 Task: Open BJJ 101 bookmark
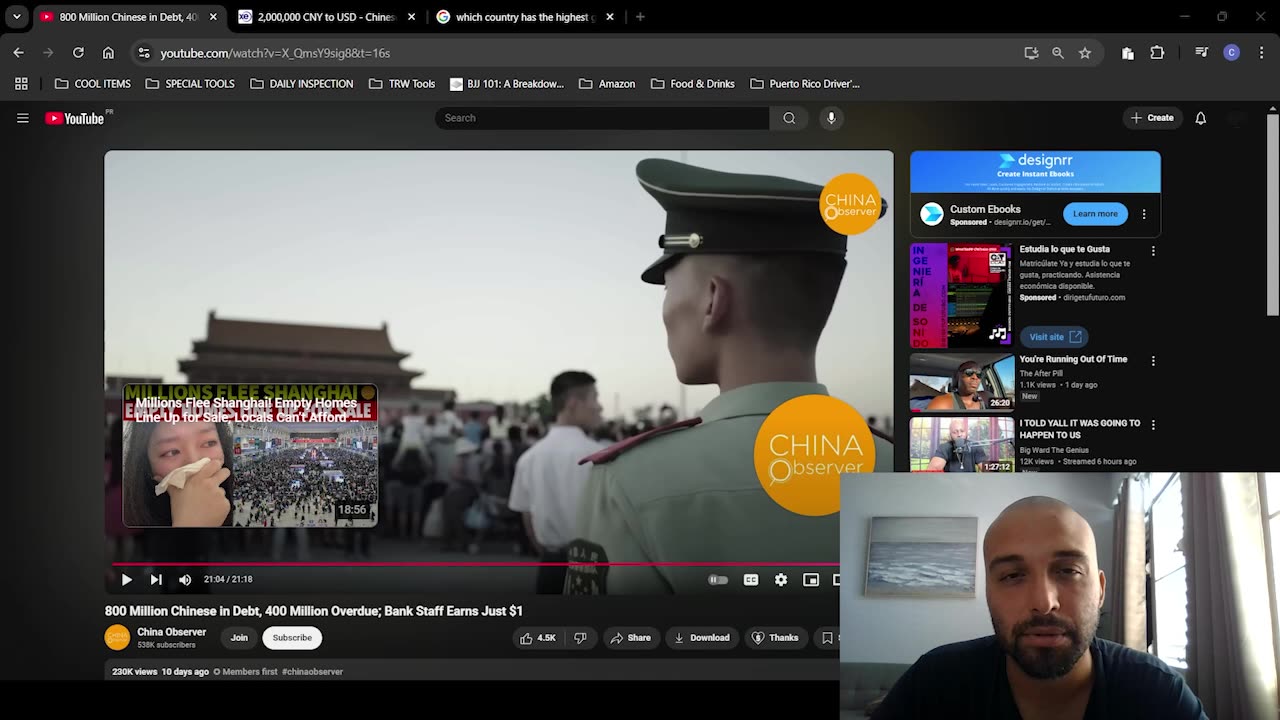pyautogui.click(x=507, y=84)
